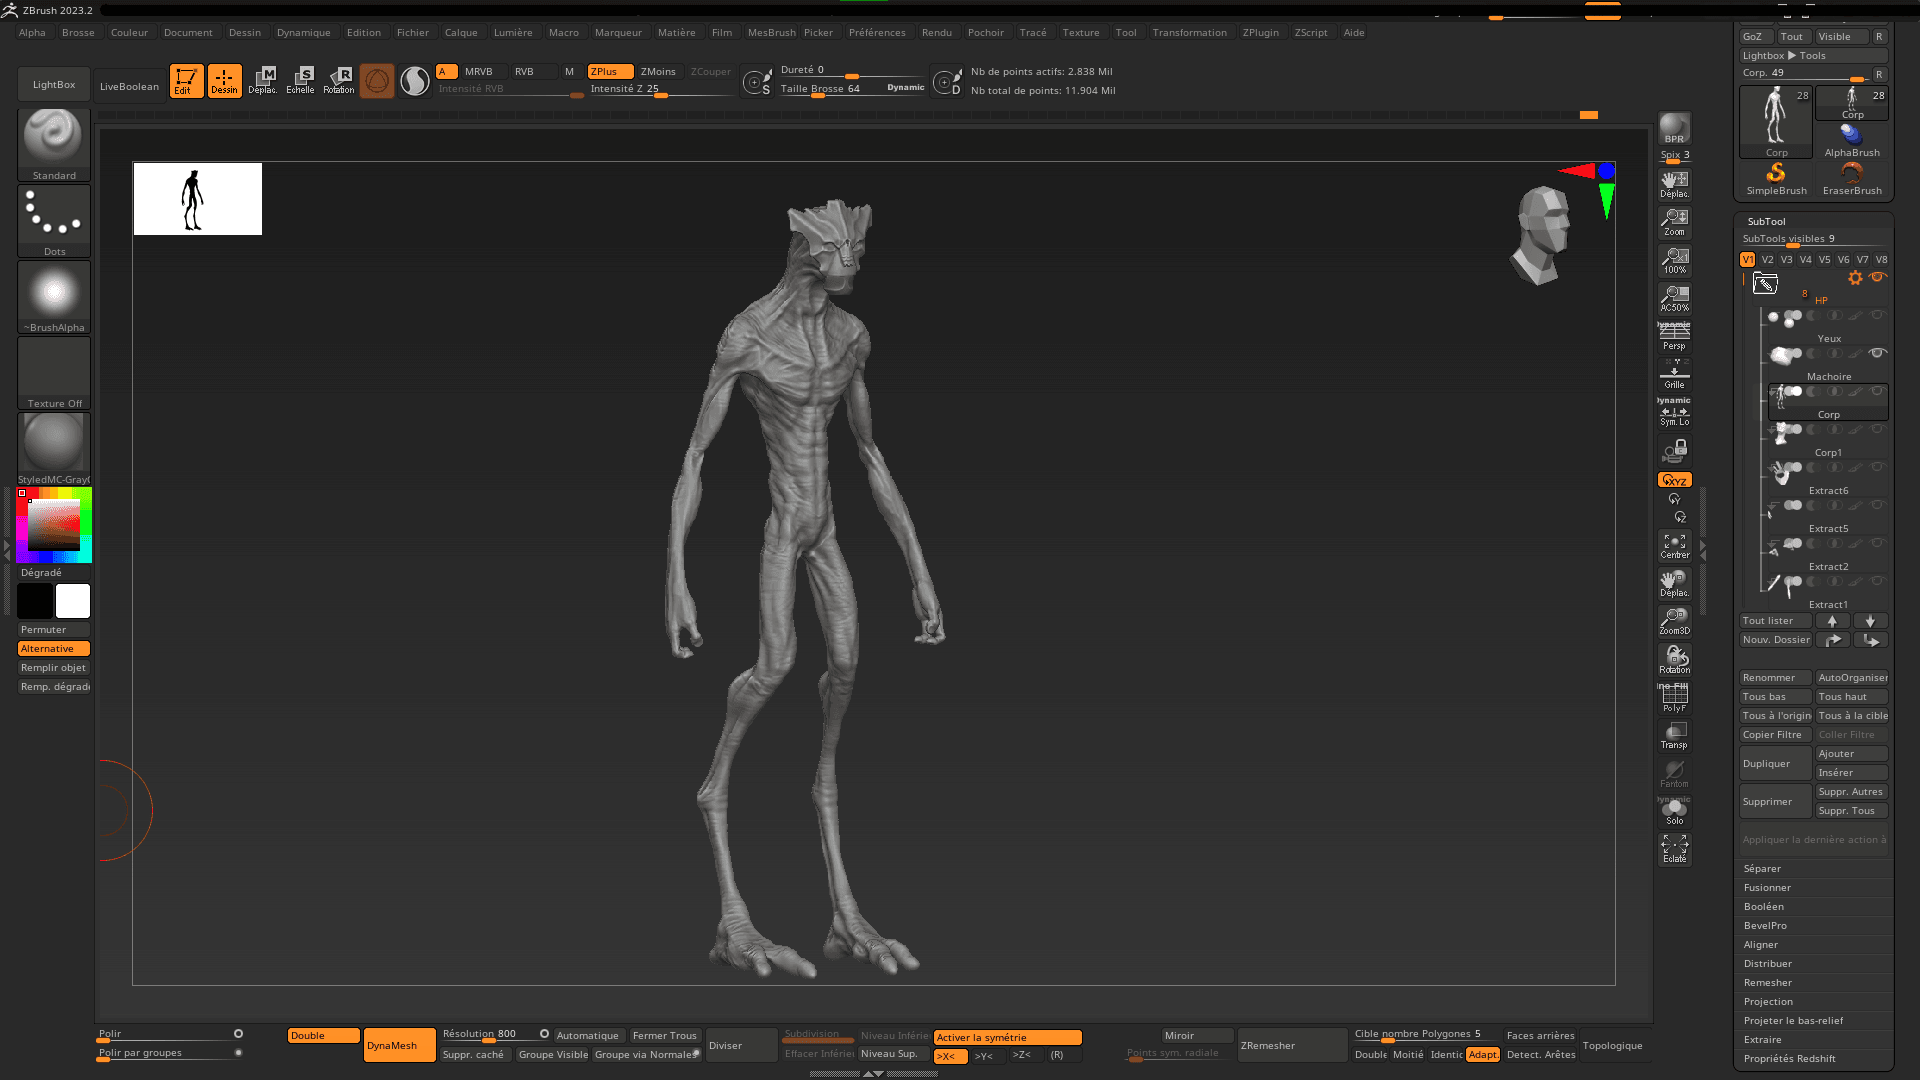The image size is (1920, 1080).
Task: Adjust the Taille Brosse size slider
Action: point(852,89)
